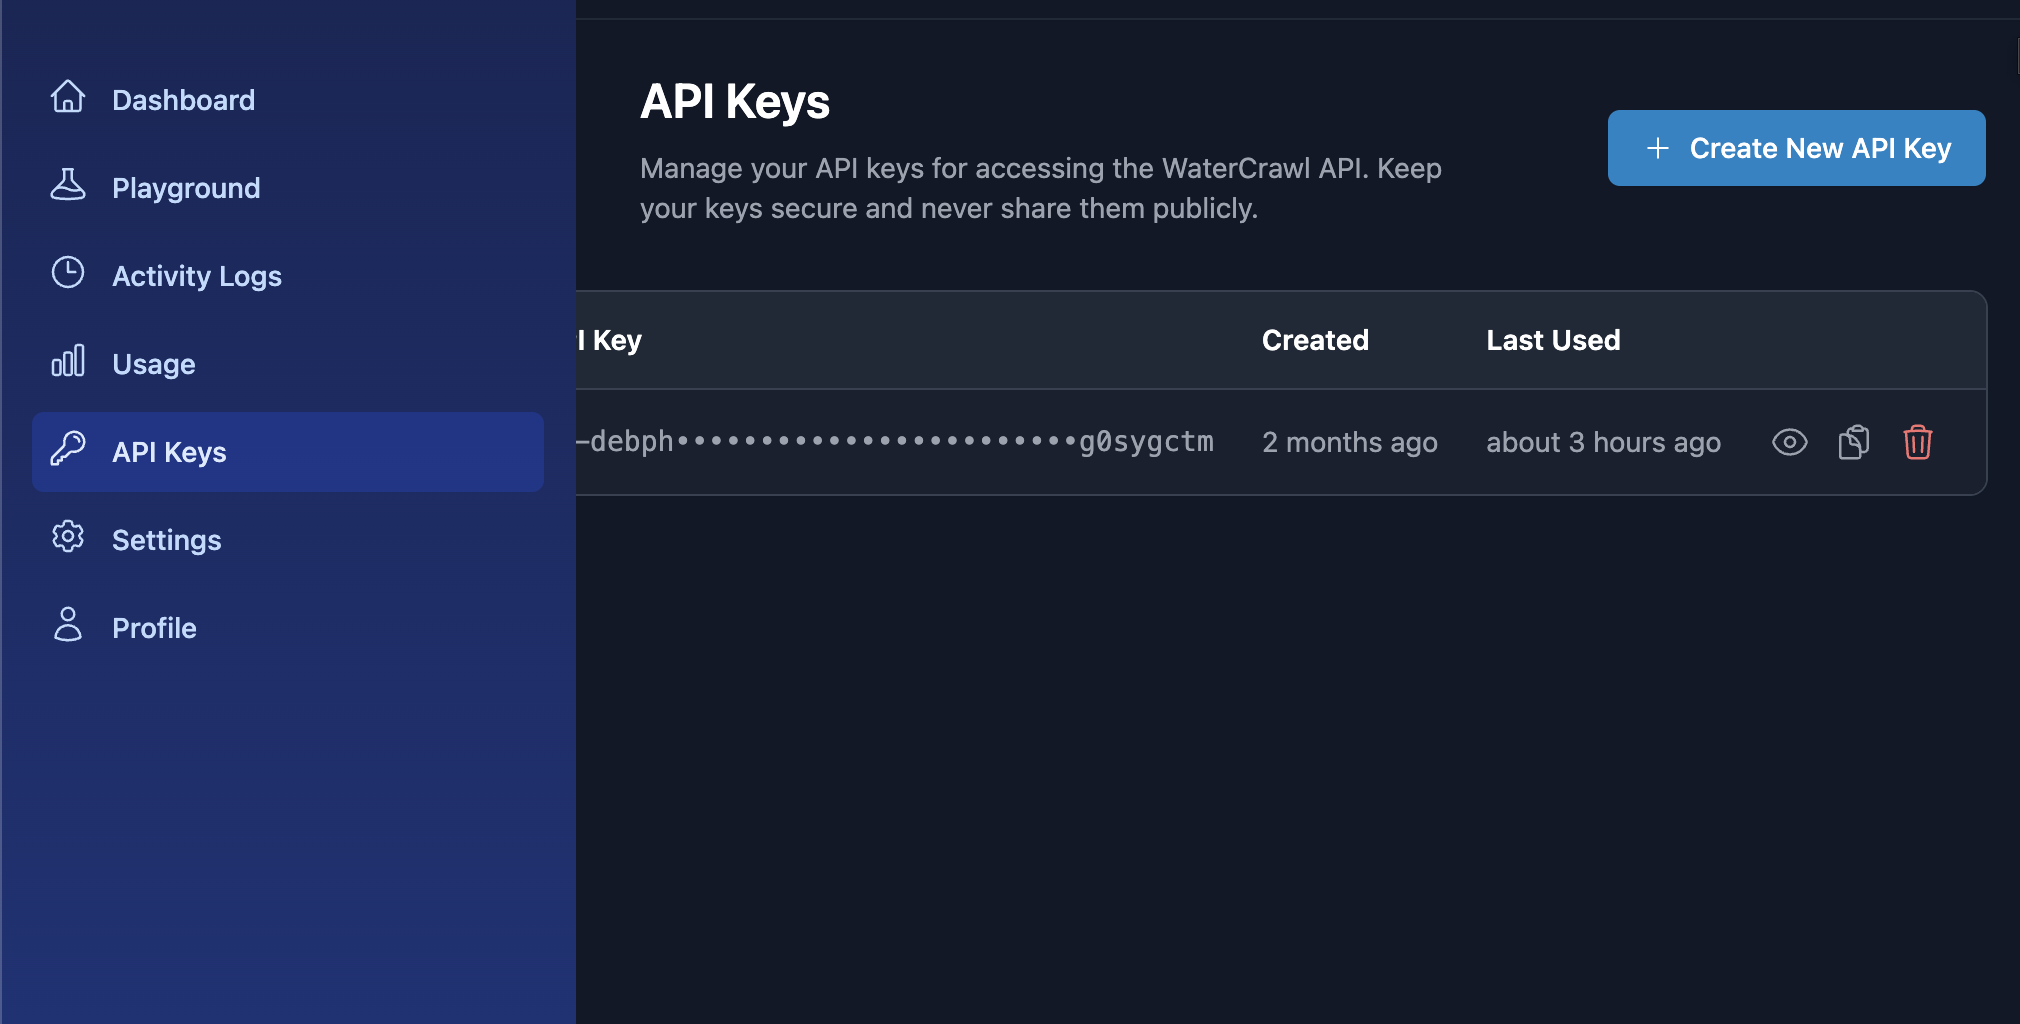Open the Dashboard menu item
The width and height of the screenshot is (2020, 1024).
point(183,100)
